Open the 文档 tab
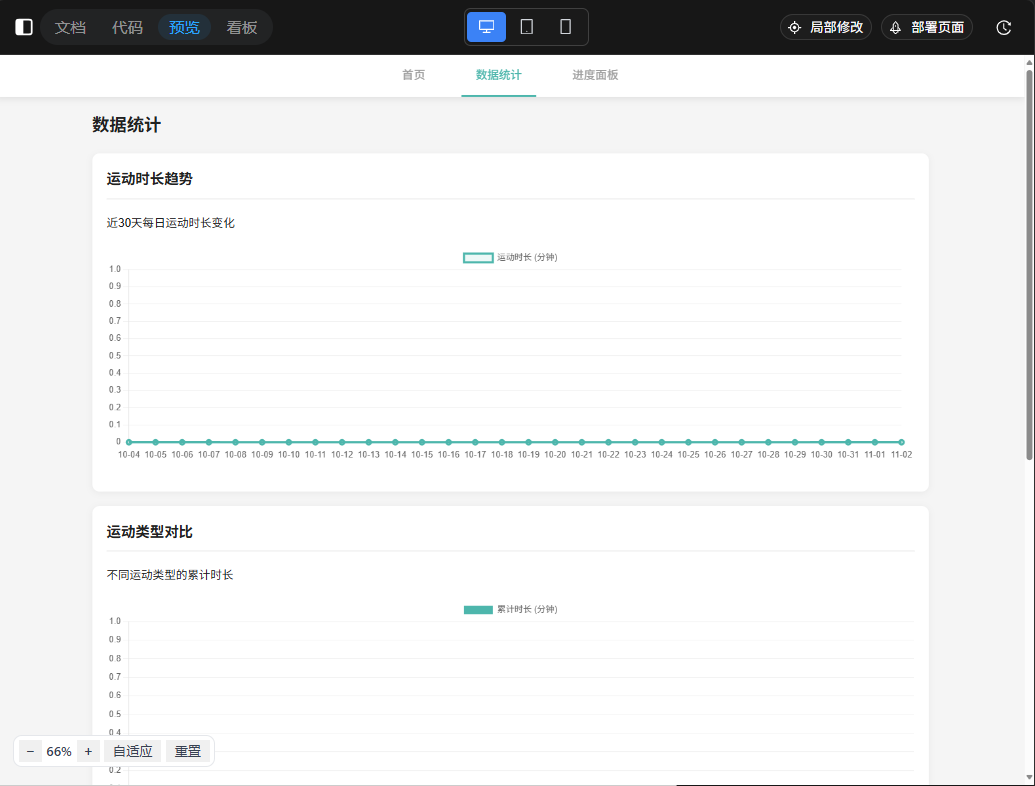 pos(70,27)
